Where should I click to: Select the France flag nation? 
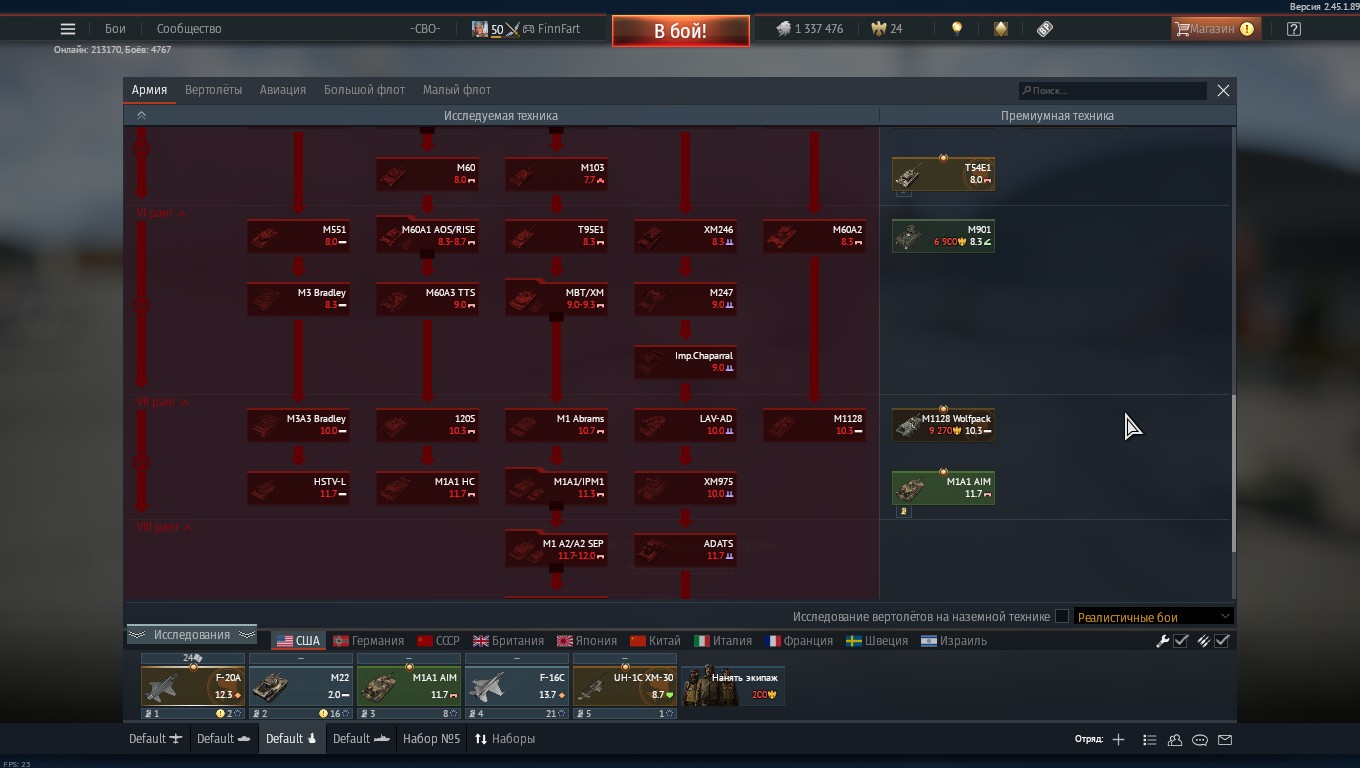pos(798,641)
